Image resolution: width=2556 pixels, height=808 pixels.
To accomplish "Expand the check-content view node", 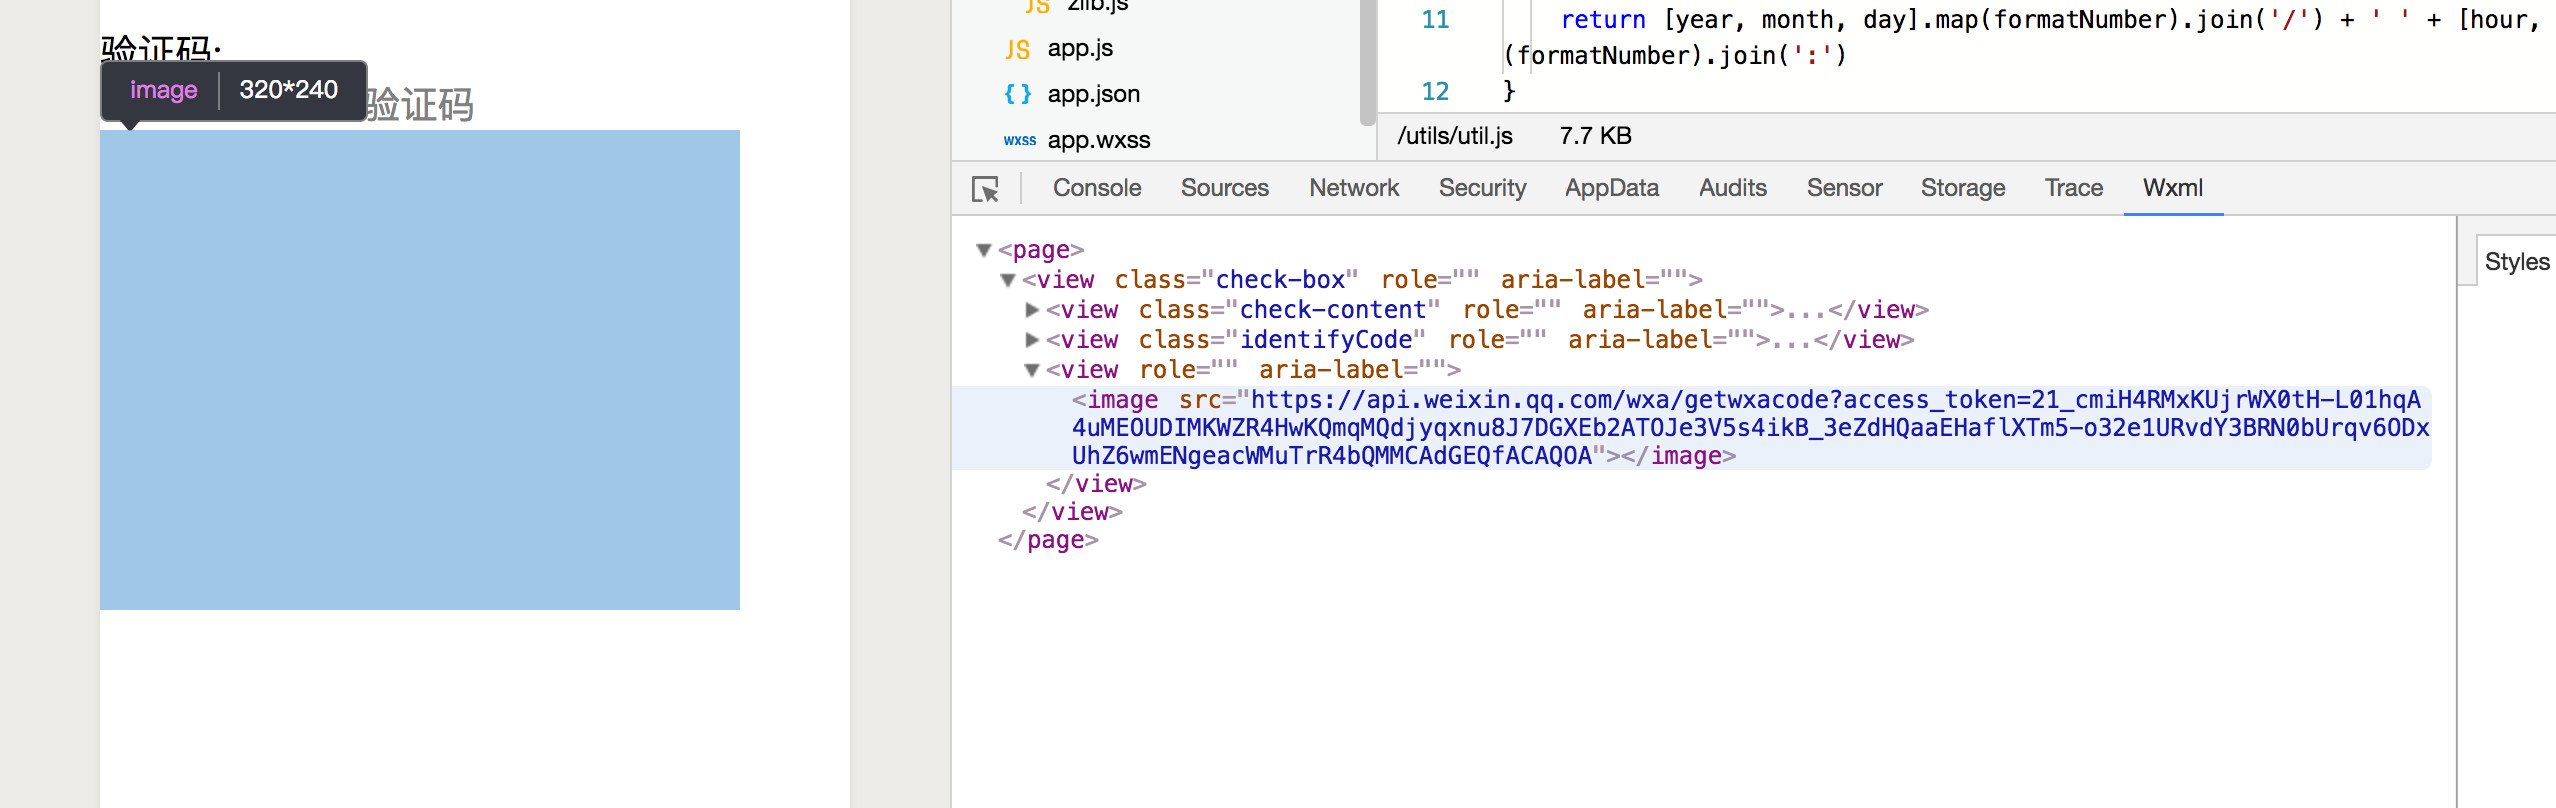I will (1032, 310).
